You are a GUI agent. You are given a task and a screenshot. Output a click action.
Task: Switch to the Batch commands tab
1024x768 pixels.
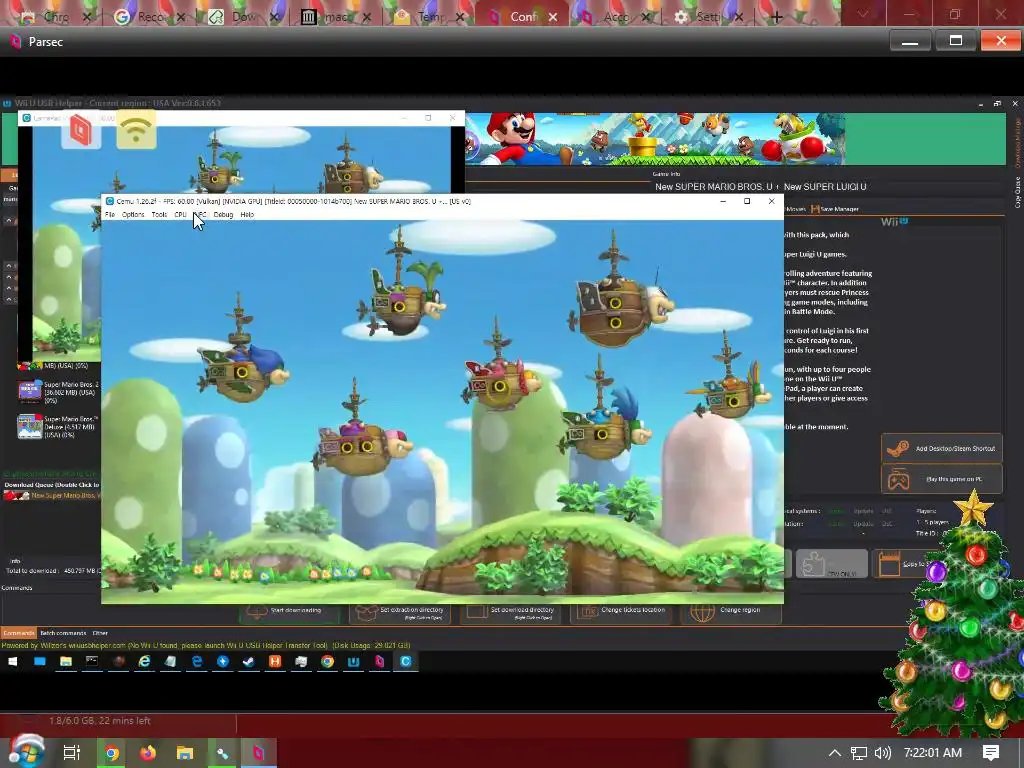[63, 633]
